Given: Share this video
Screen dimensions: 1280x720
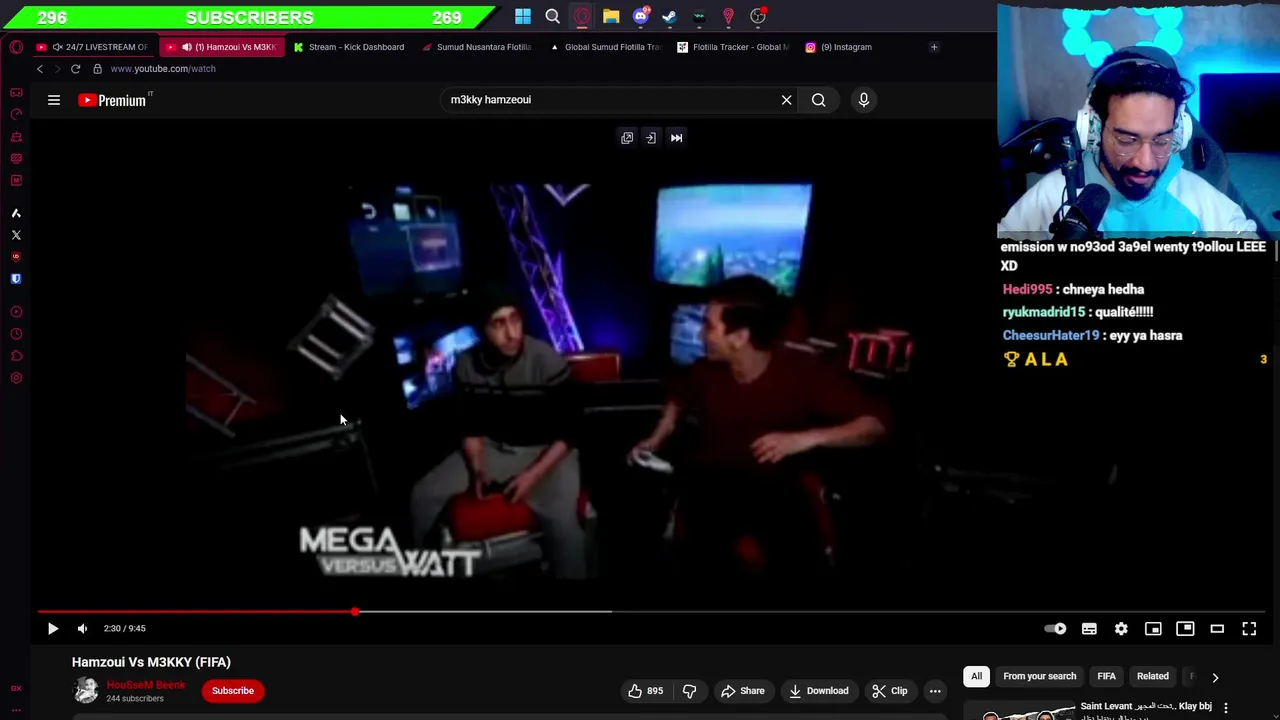Looking at the screenshot, I should (743, 691).
